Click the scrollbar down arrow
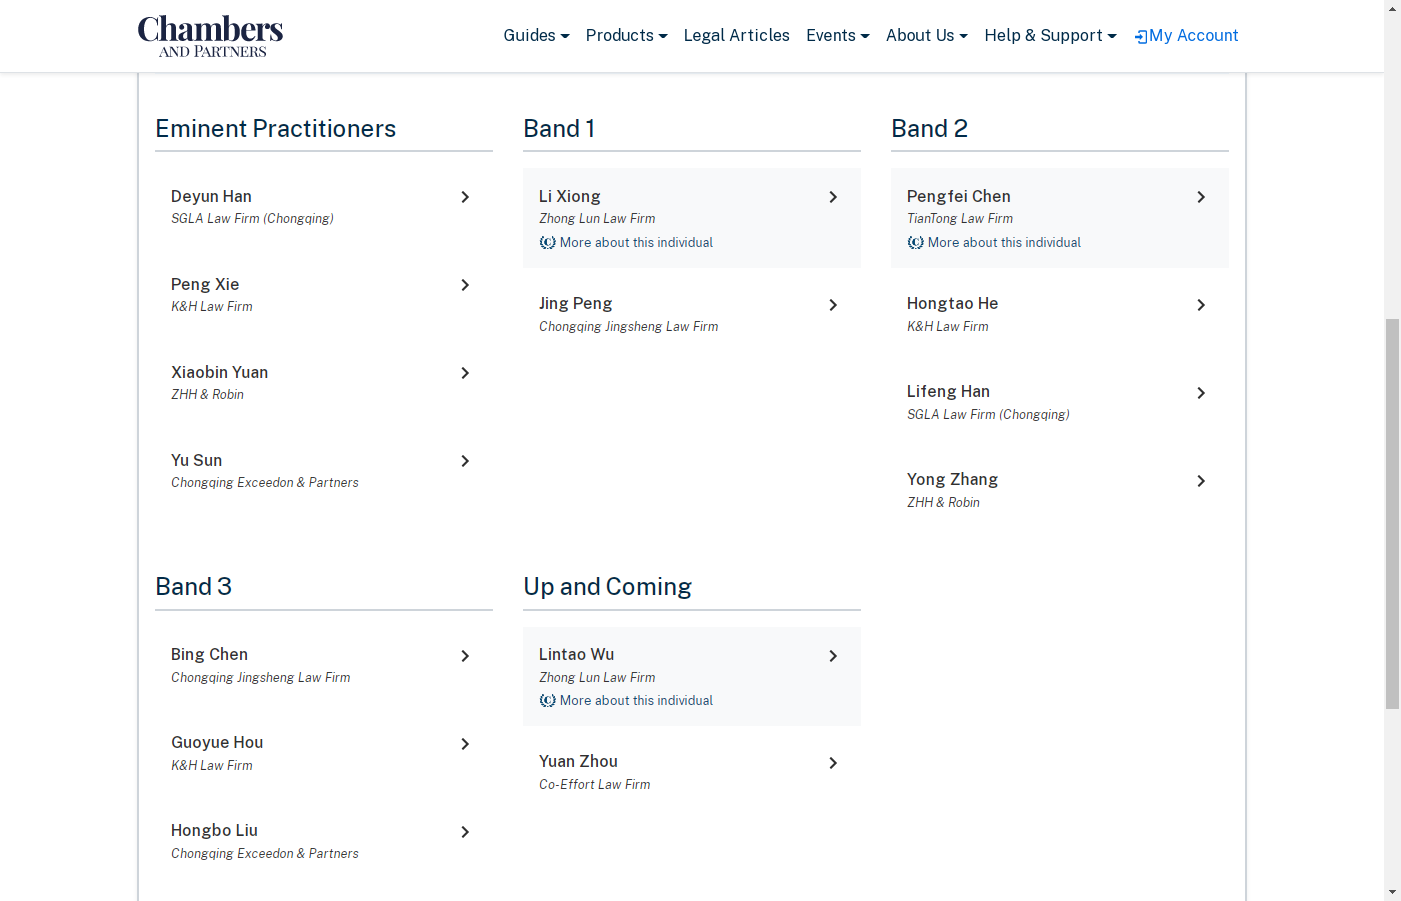1401x901 pixels. (x=1392, y=892)
